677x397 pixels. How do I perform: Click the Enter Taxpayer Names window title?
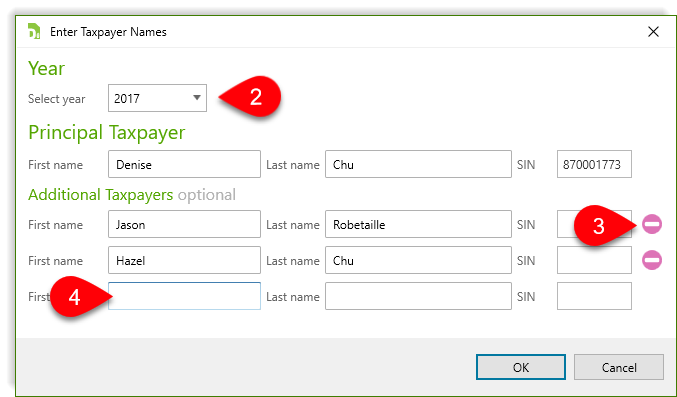point(108,32)
